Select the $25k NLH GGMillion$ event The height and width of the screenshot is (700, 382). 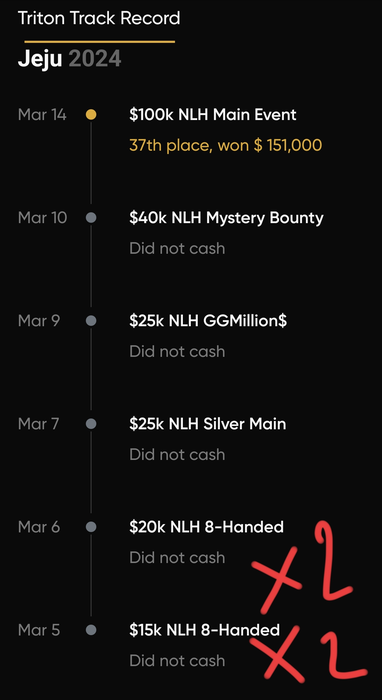click(208, 321)
